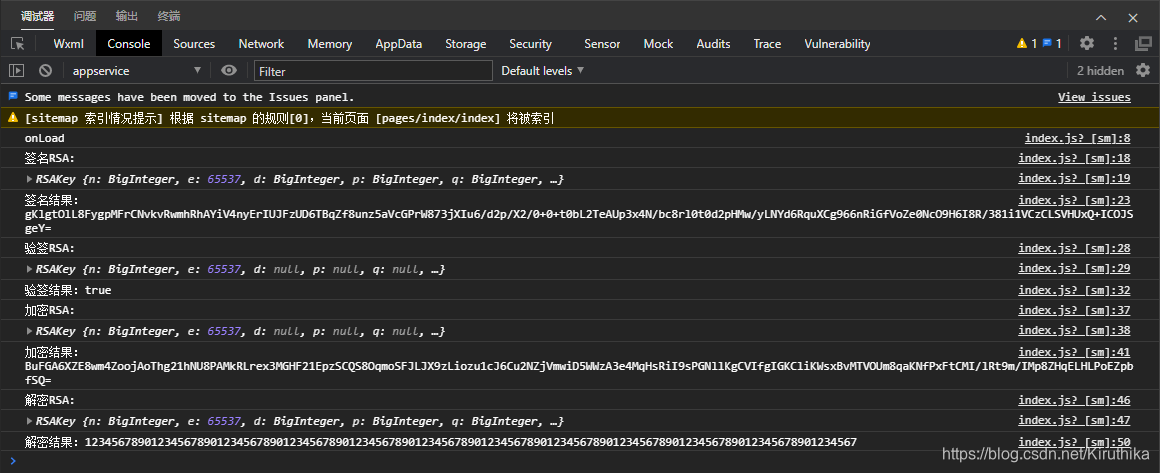Open the three-dot more options menu
The height and width of the screenshot is (473, 1160).
(x=1115, y=43)
